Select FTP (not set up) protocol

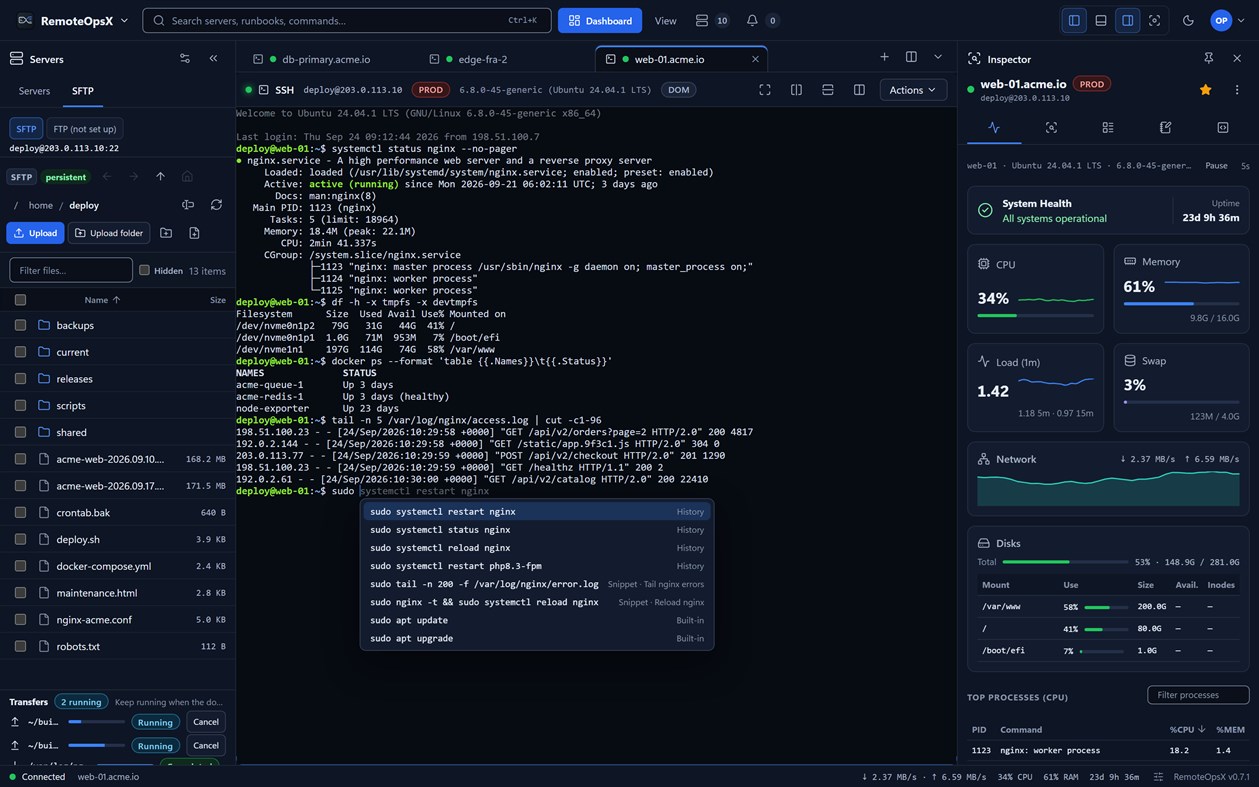[85, 129]
